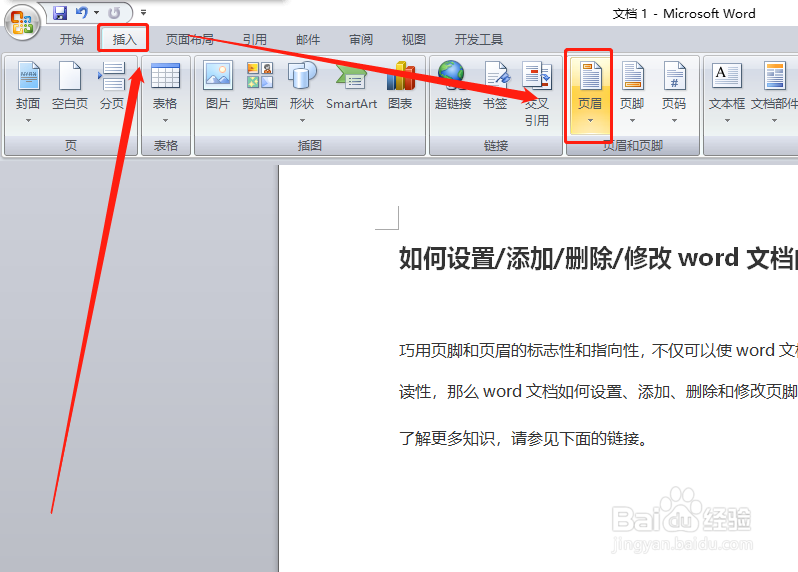
Task: Click the line starting 读性，那么 word
Action: click(x=598, y=391)
